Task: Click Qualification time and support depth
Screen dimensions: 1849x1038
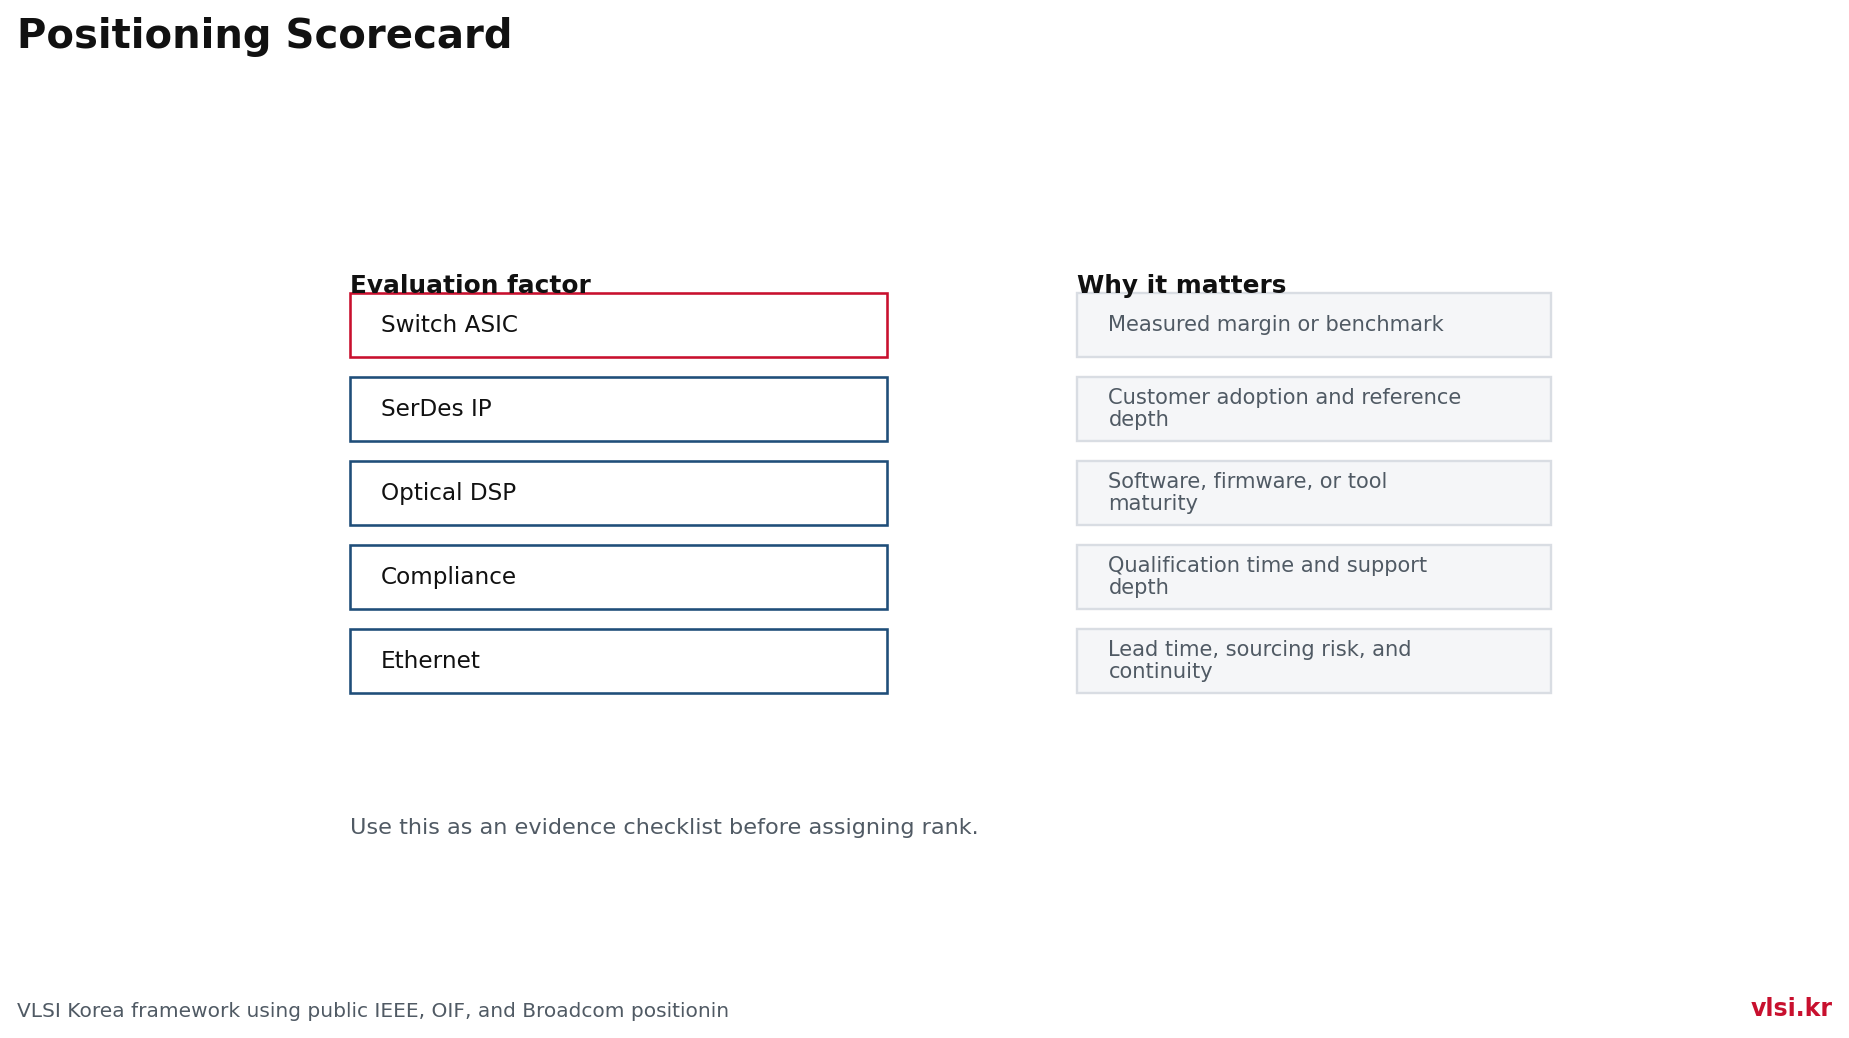Action: point(1313,577)
